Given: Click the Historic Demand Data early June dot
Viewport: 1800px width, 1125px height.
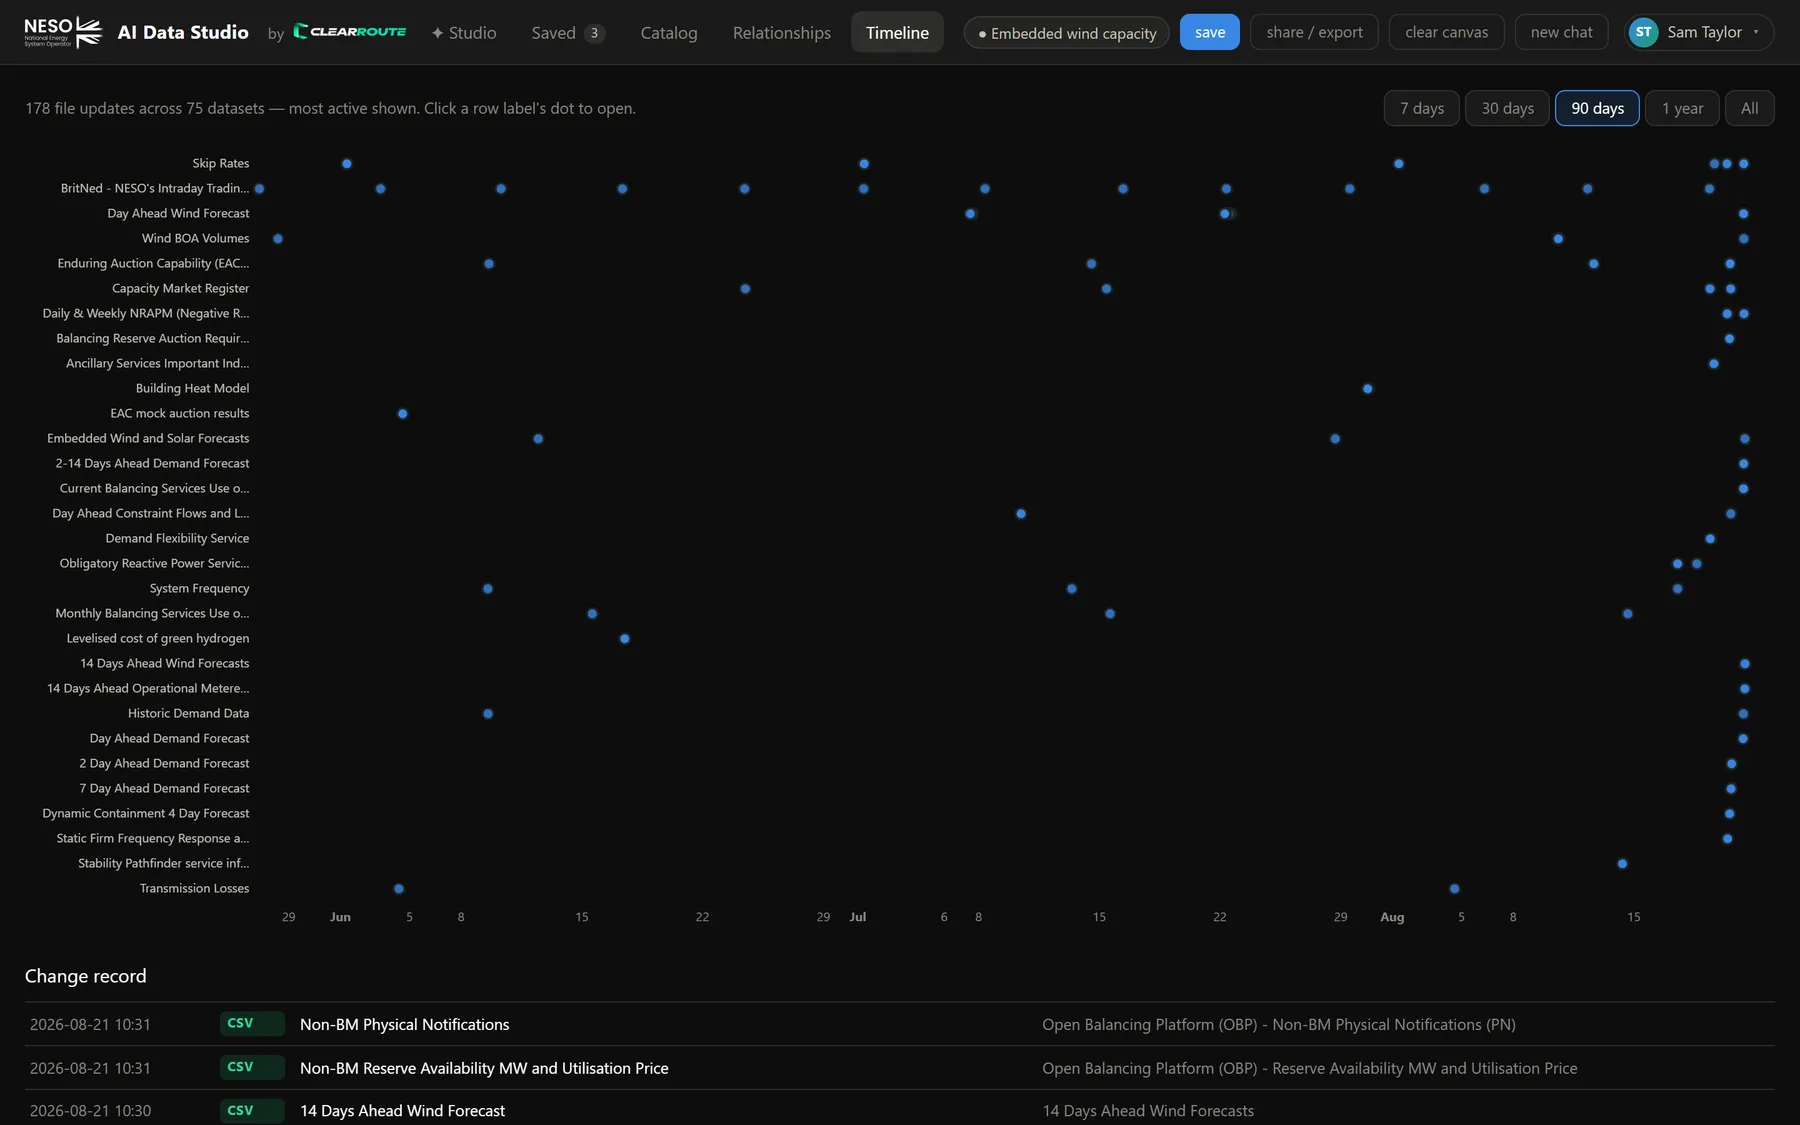Looking at the screenshot, I should pos(488,714).
